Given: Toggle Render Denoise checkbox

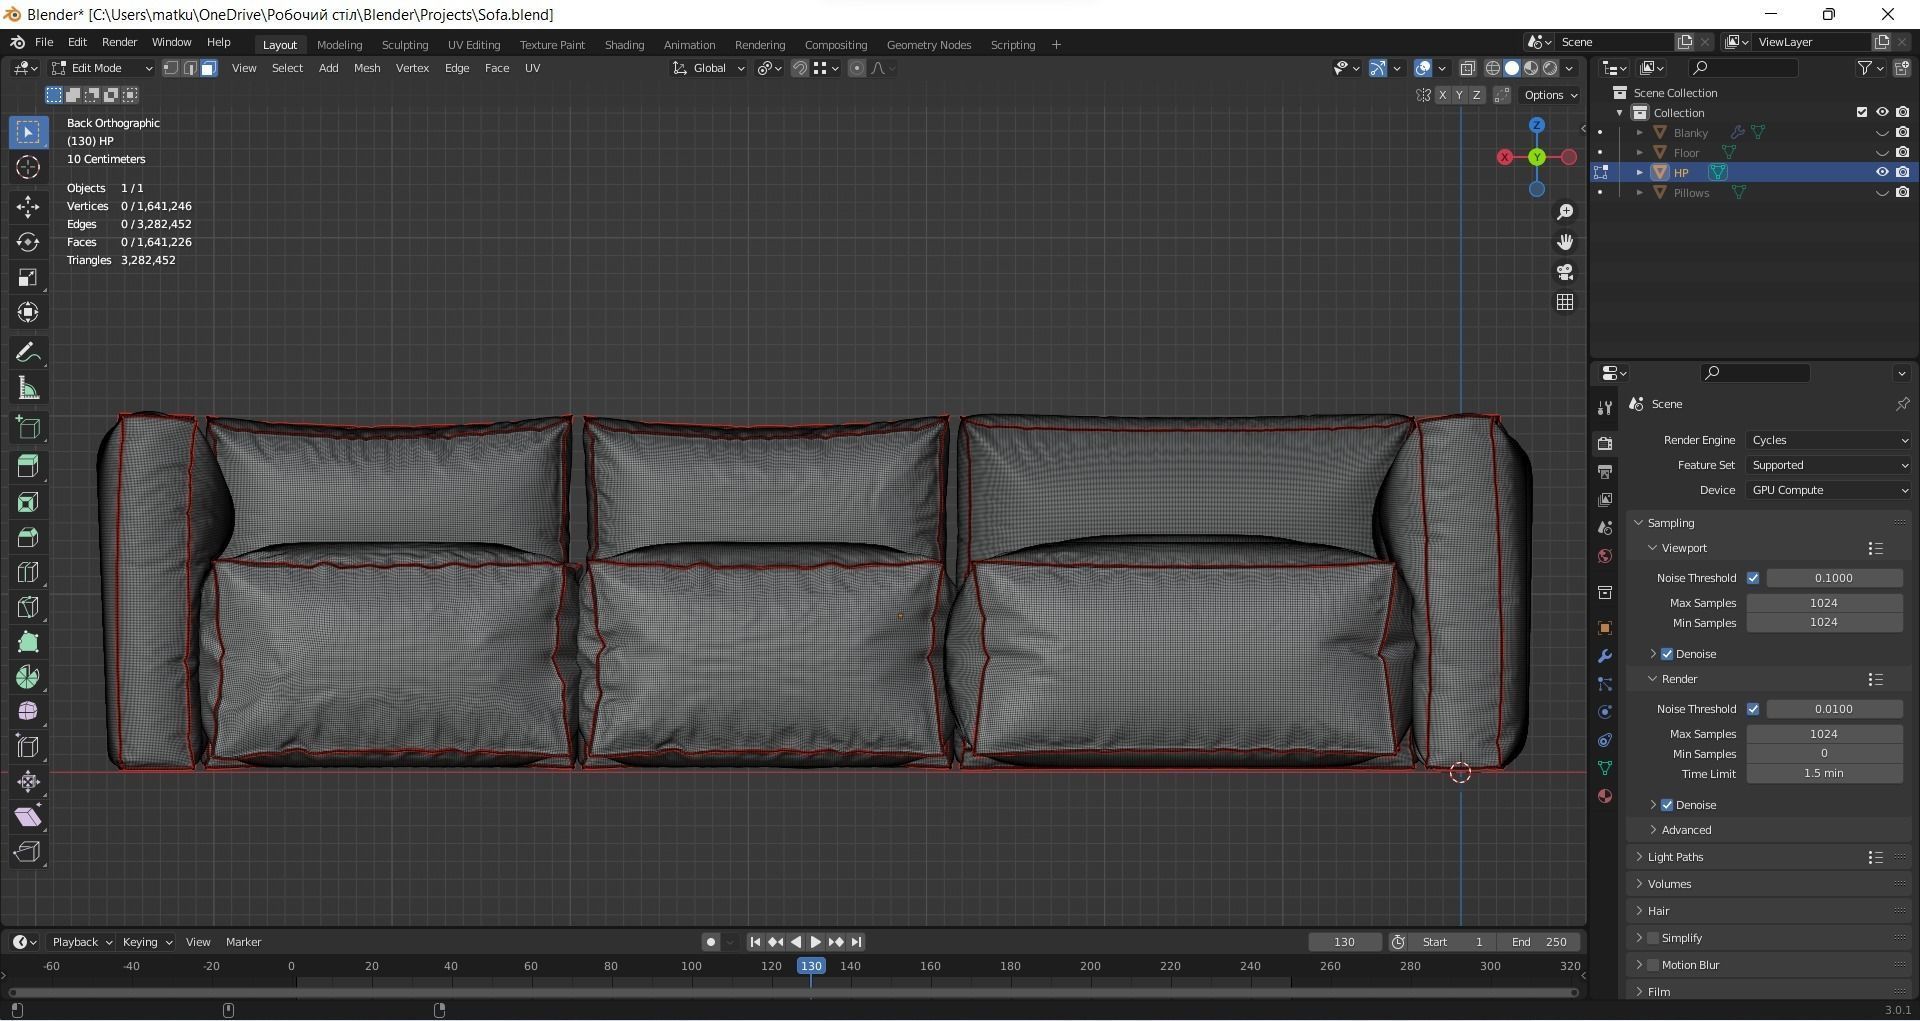Looking at the screenshot, I should [1667, 805].
